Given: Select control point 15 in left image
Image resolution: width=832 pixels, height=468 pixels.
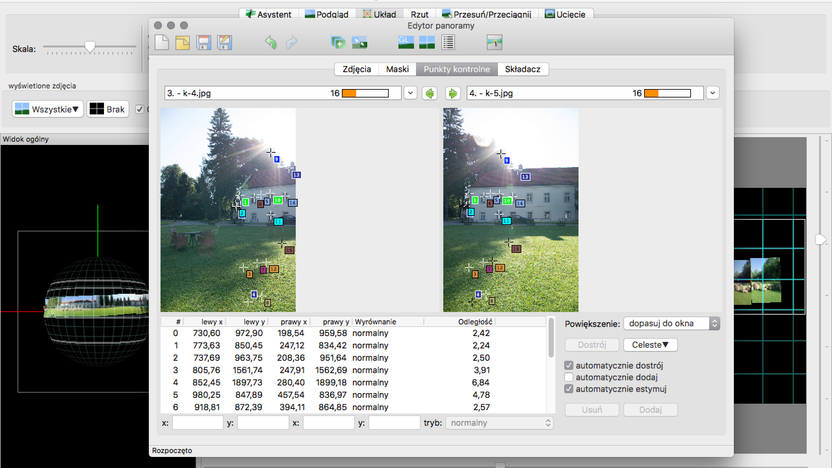Looking at the screenshot, I should pyautogui.click(x=289, y=250).
